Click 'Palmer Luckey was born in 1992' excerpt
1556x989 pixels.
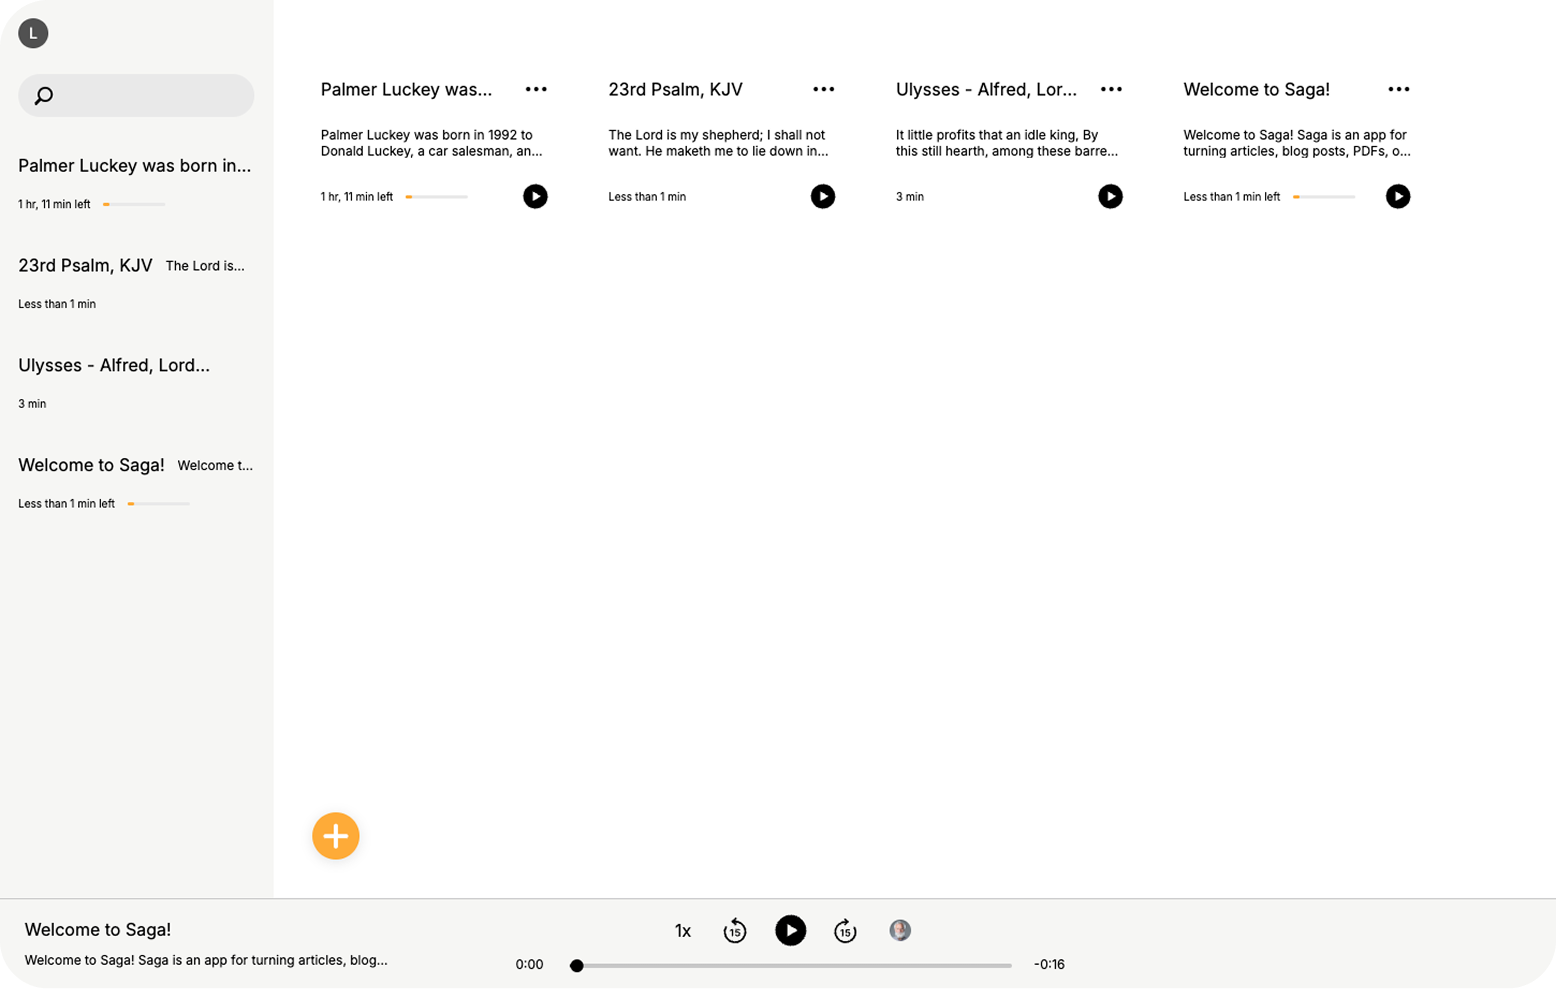[431, 143]
